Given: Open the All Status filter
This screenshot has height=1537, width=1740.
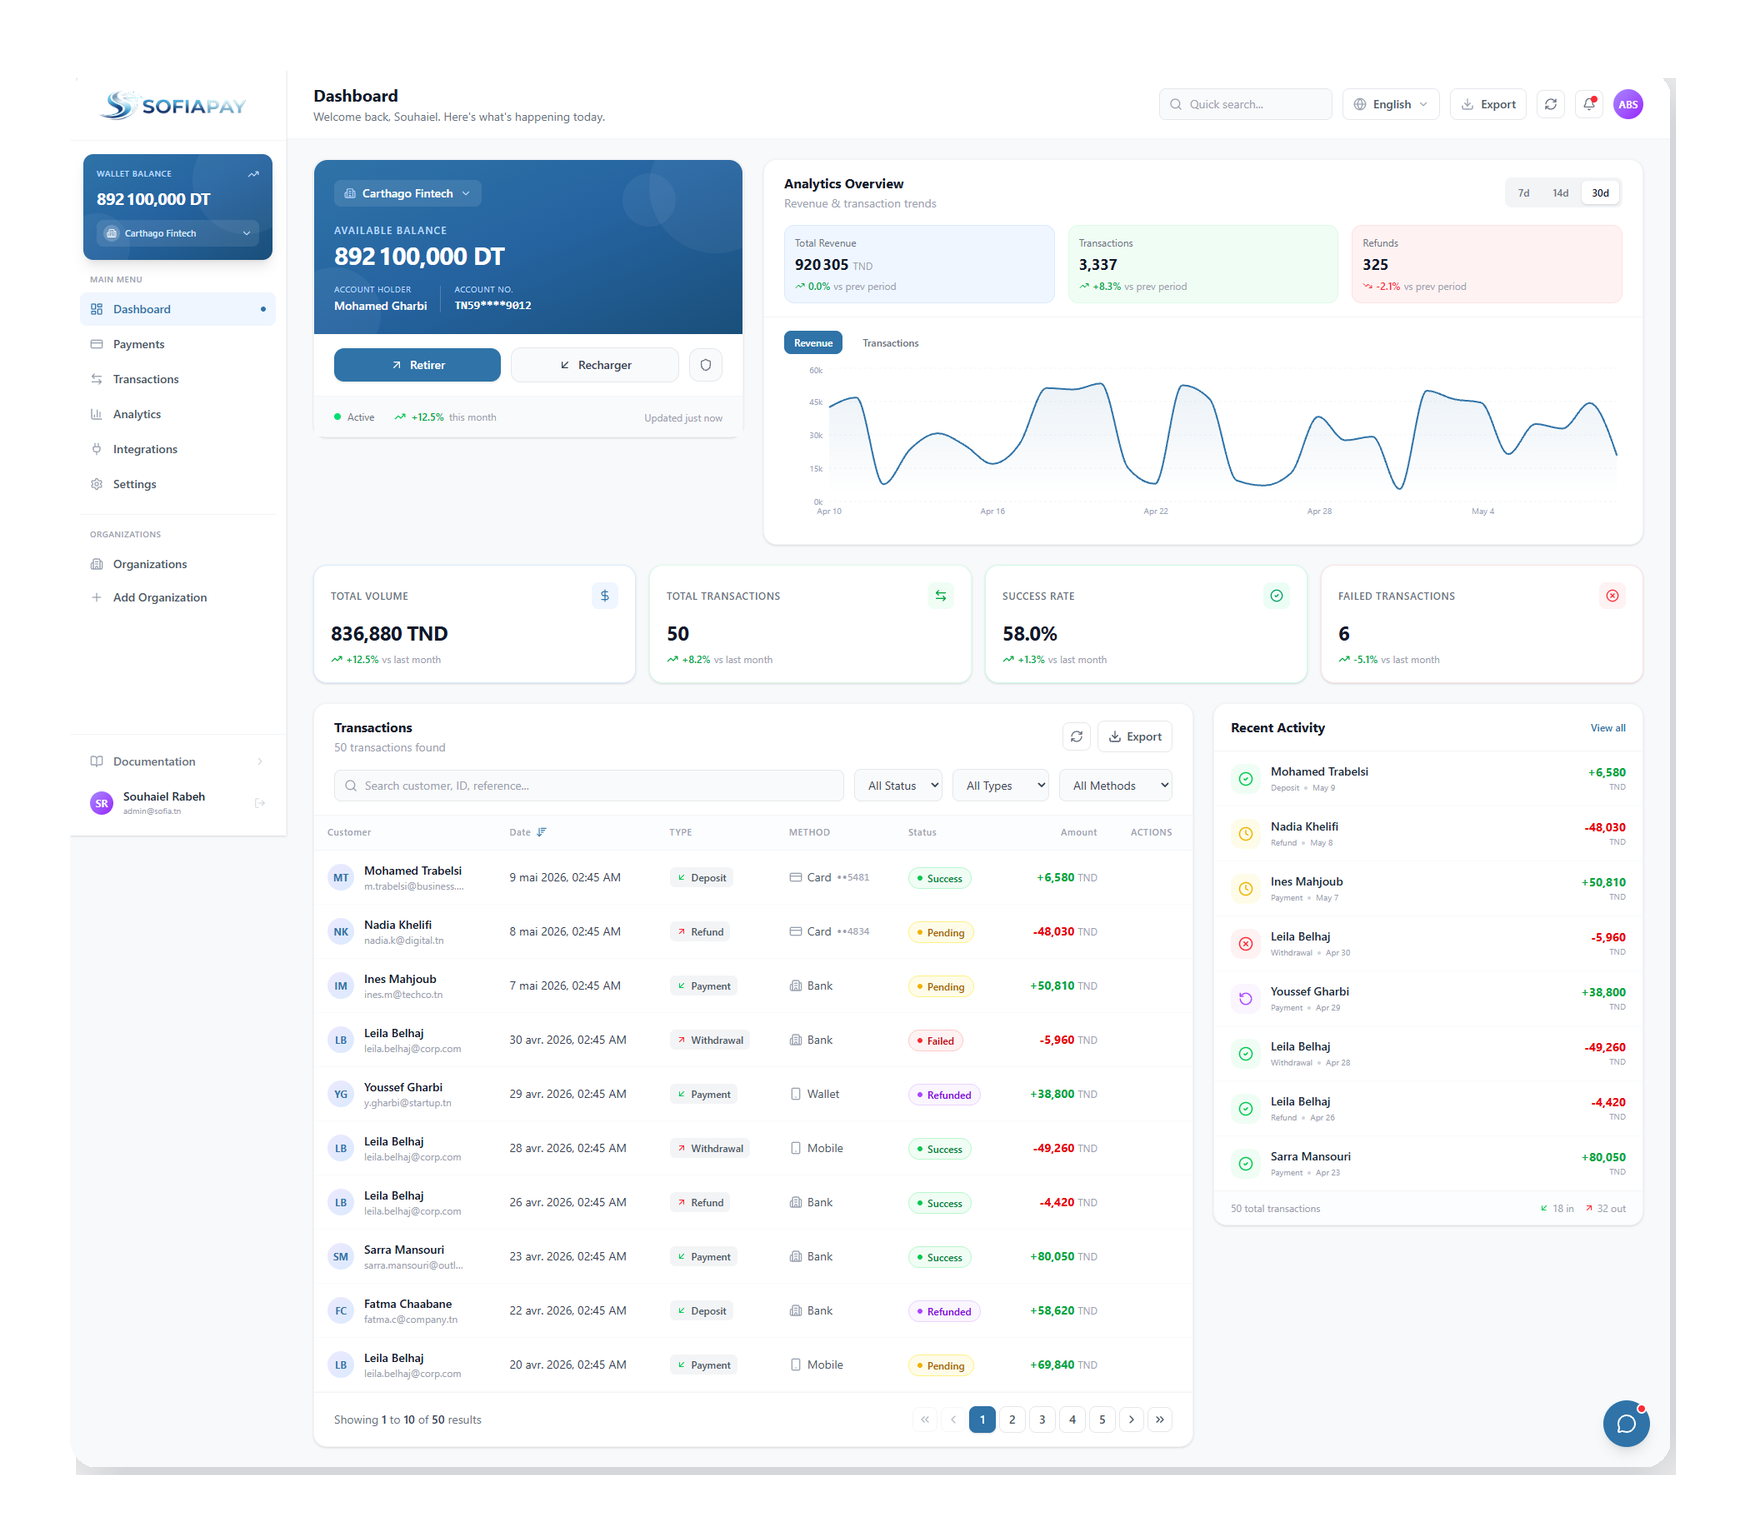Looking at the screenshot, I should tap(898, 786).
